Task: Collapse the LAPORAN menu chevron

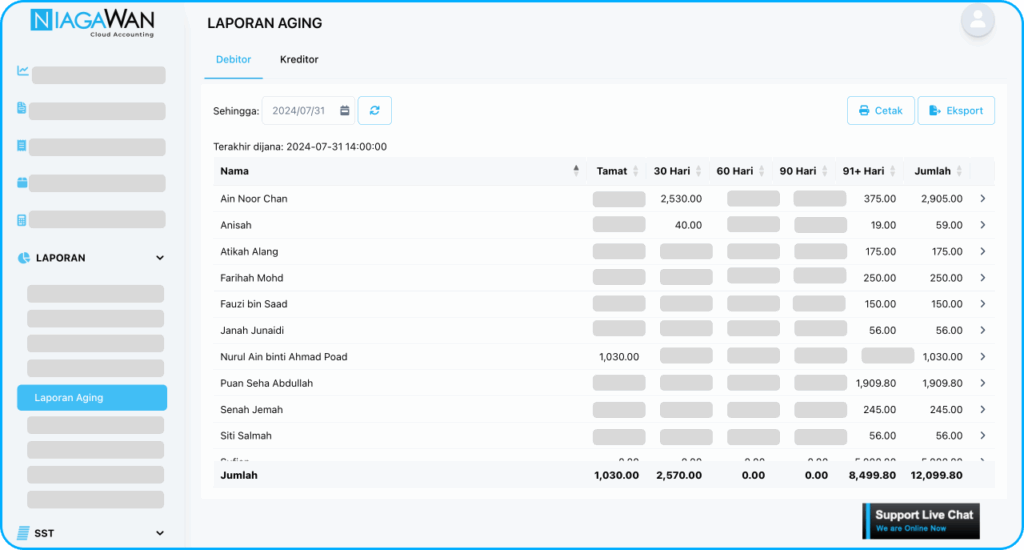Action: coord(160,258)
